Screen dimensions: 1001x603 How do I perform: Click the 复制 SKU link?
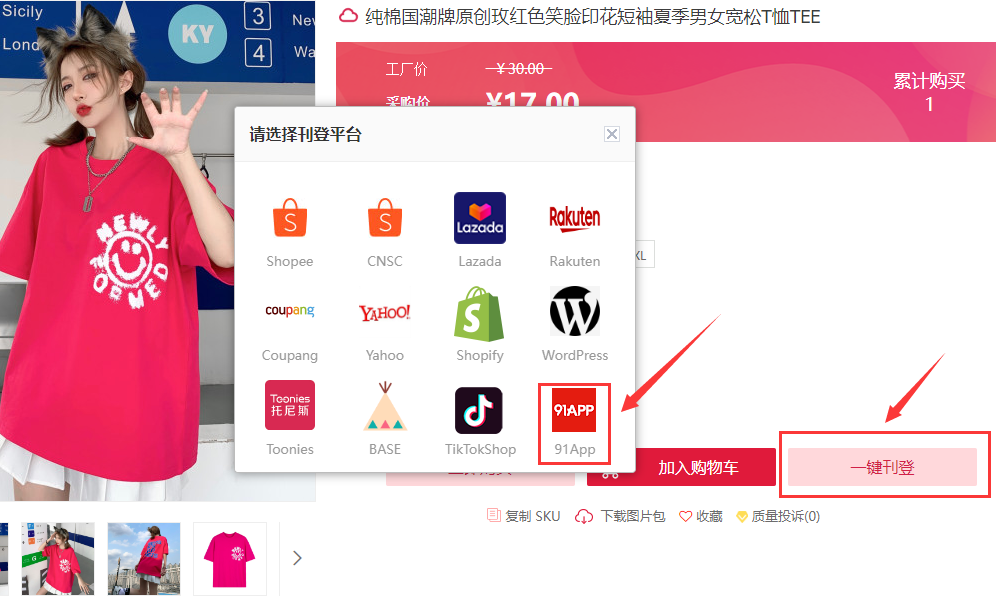pyautogui.click(x=523, y=516)
